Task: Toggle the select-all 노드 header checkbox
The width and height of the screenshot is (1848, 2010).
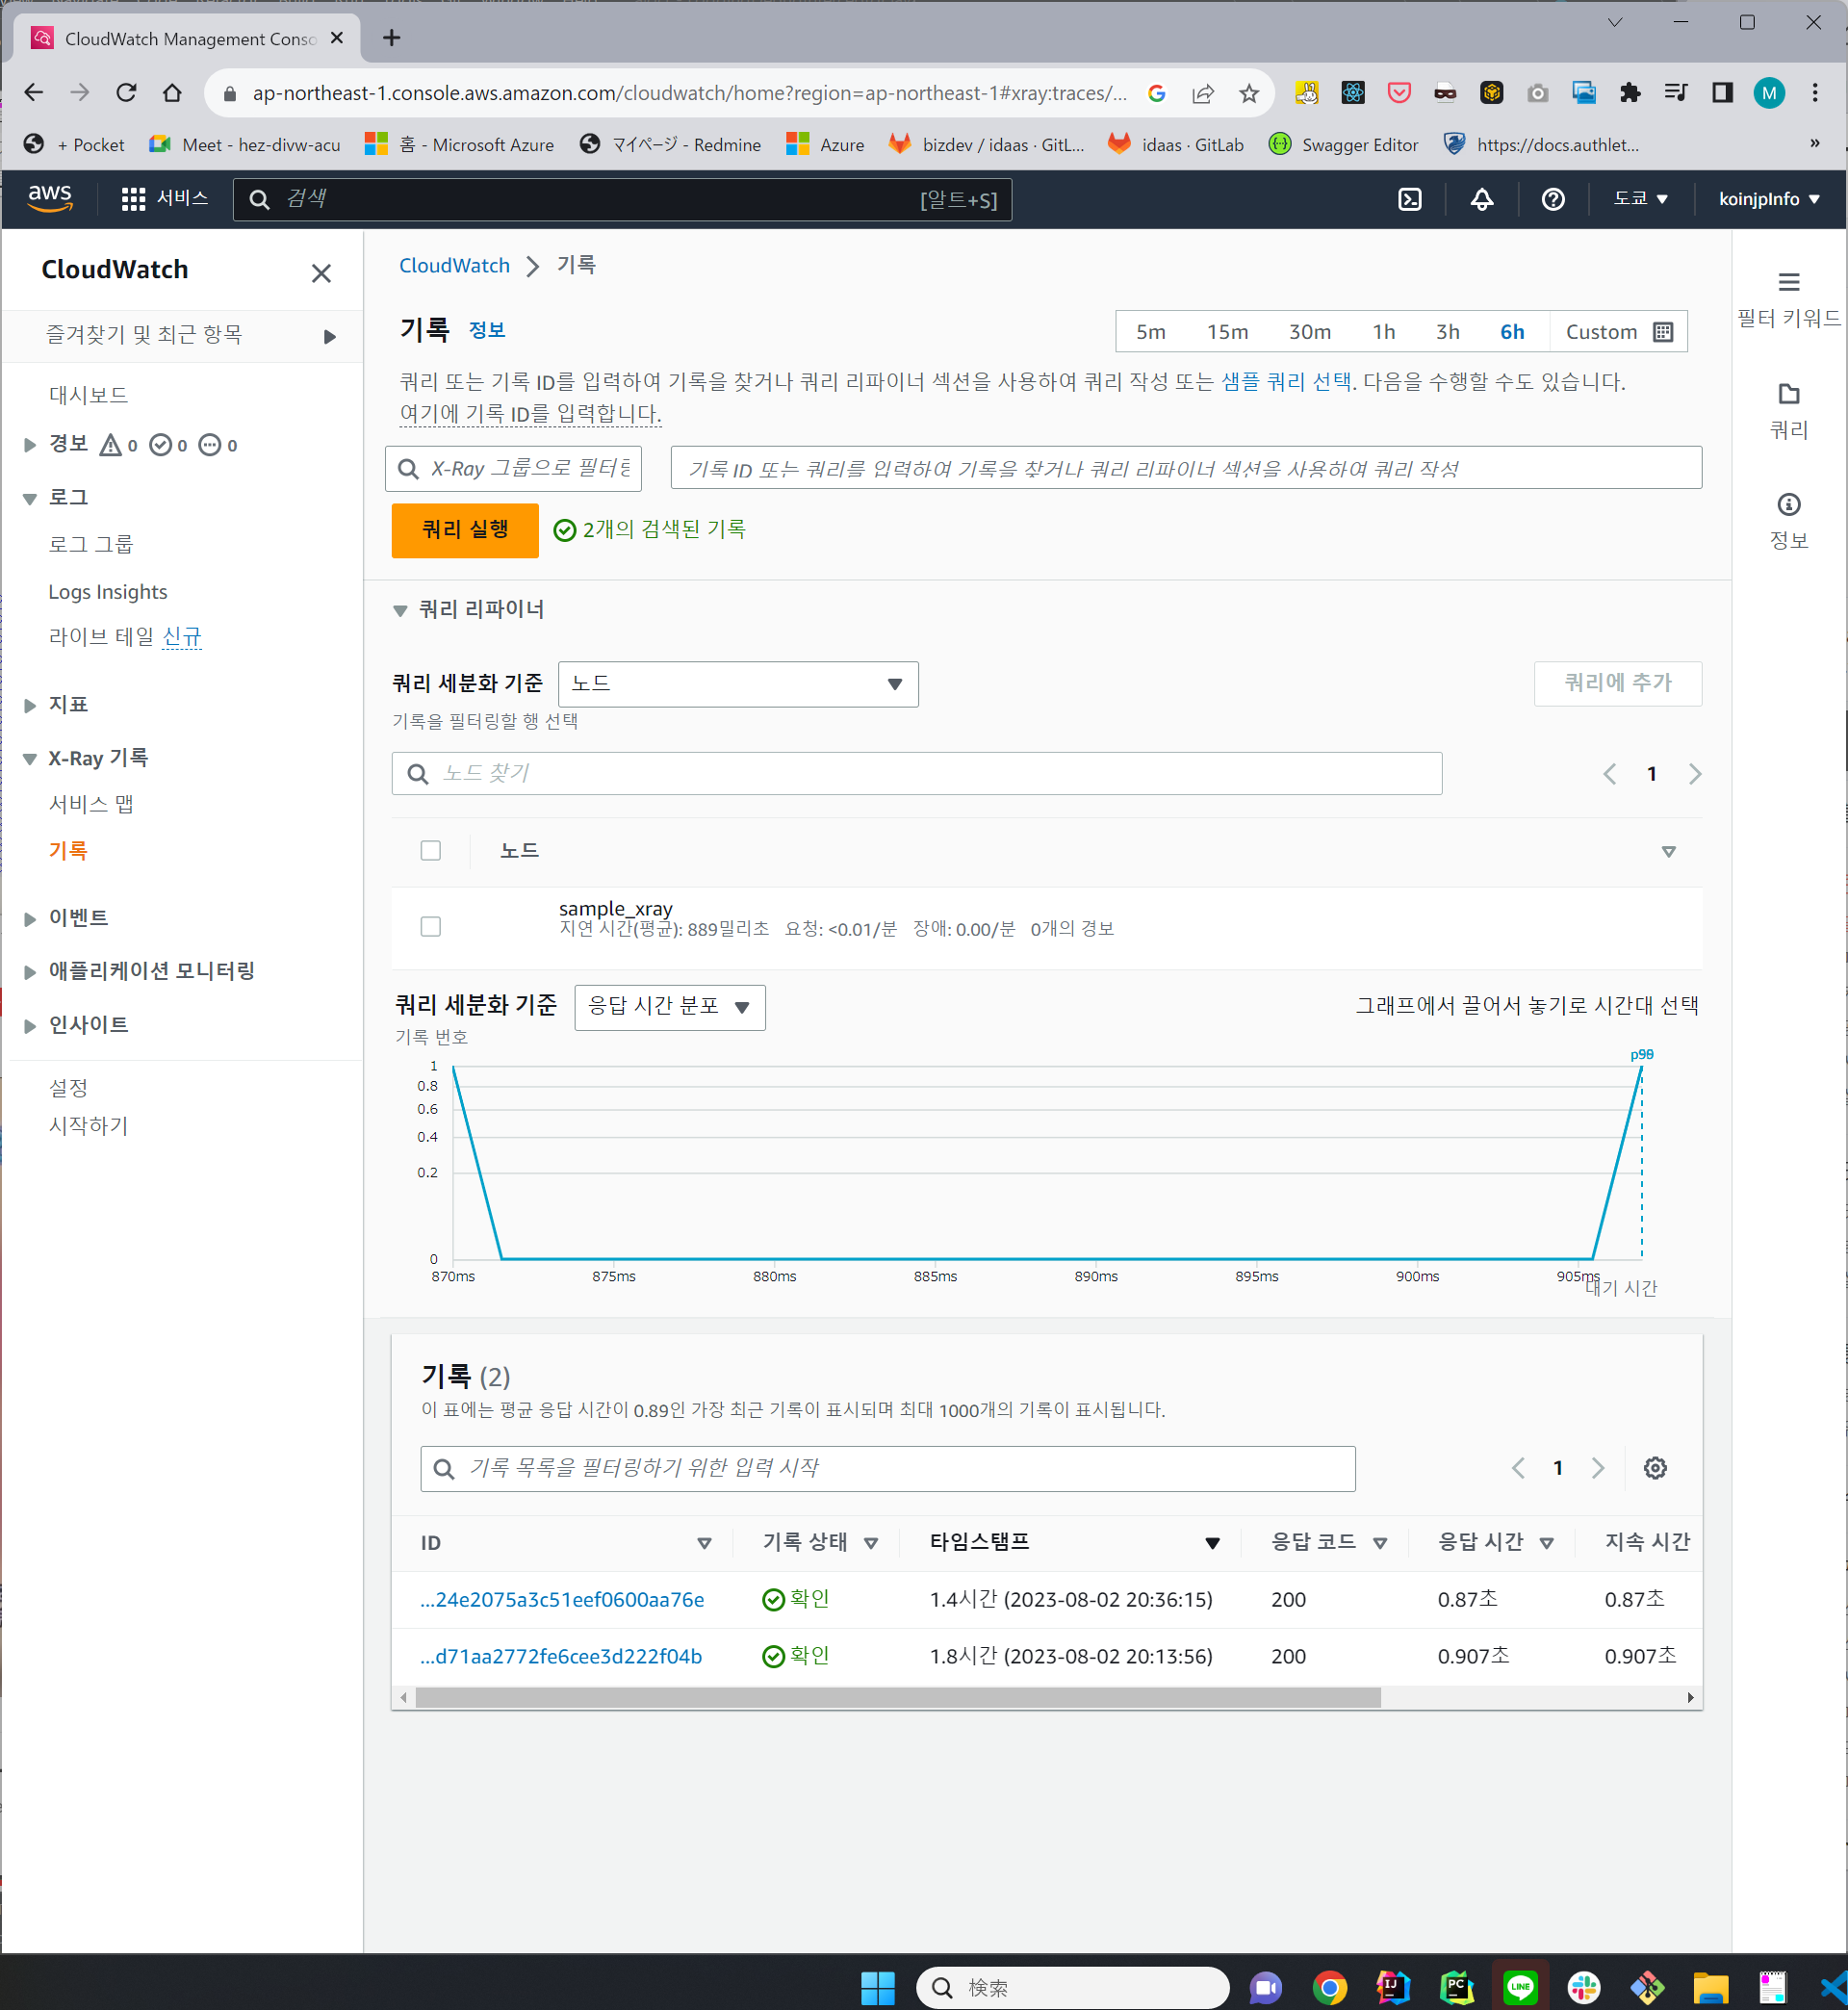Action: pyautogui.click(x=431, y=851)
